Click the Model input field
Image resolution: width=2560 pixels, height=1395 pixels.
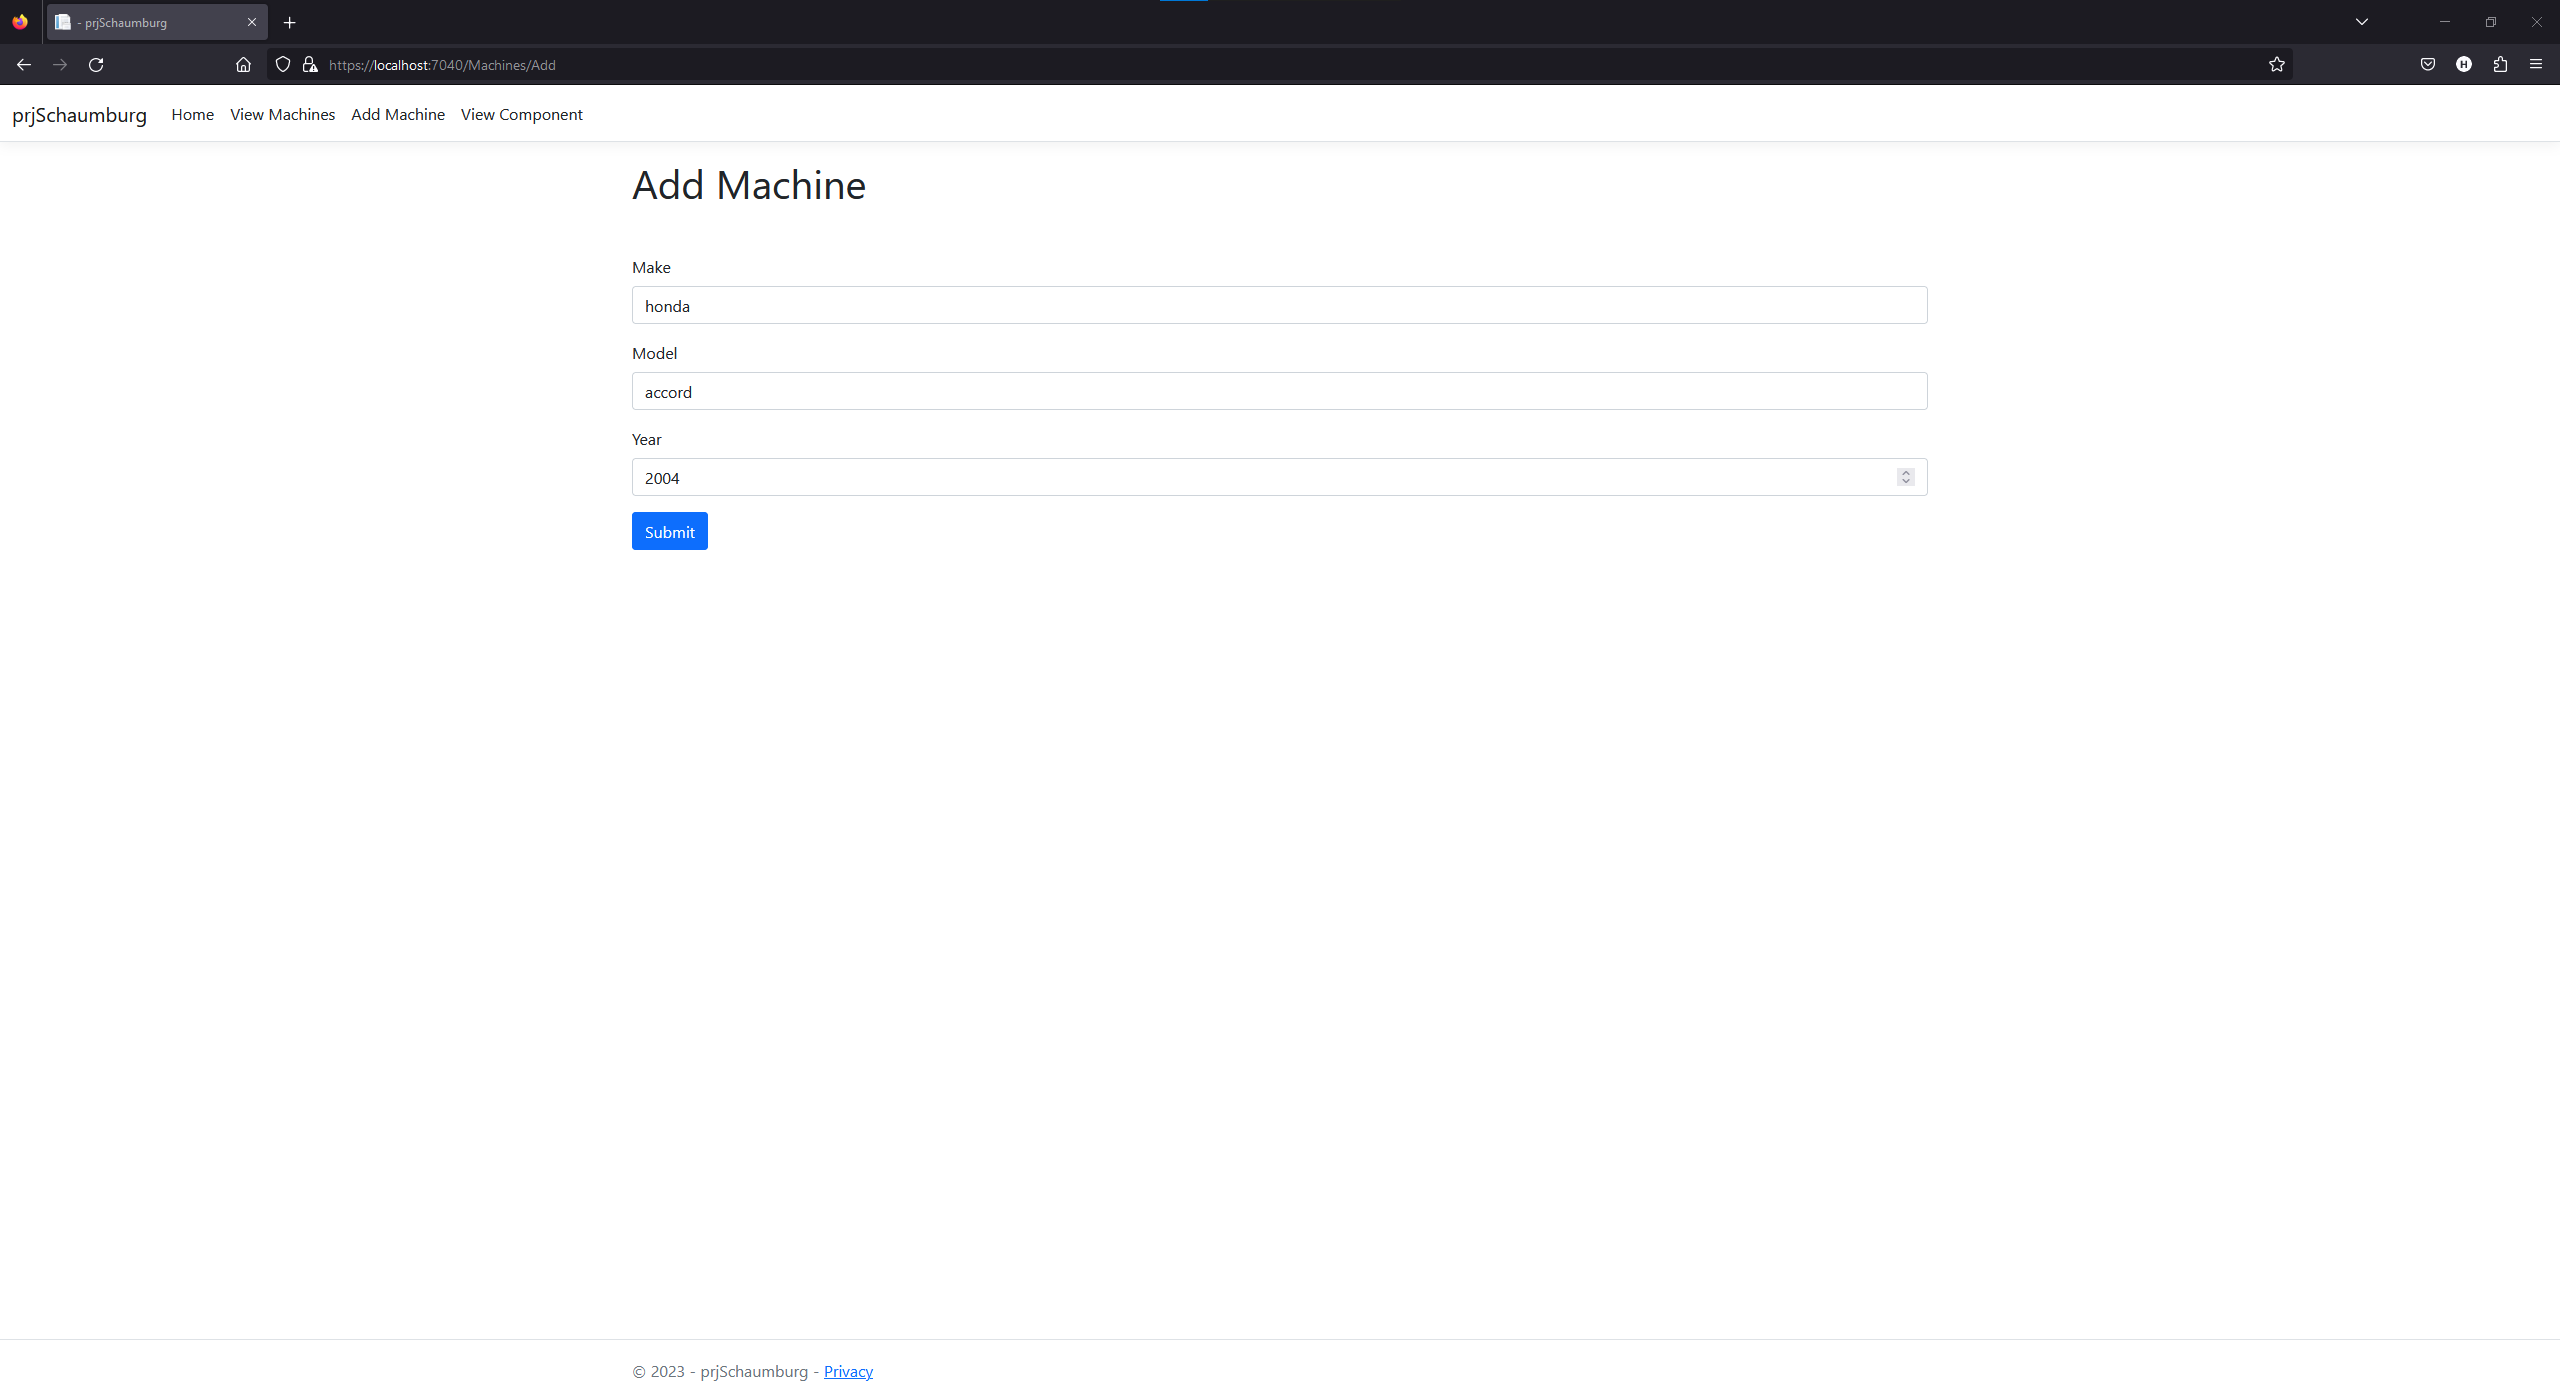coord(1279,392)
